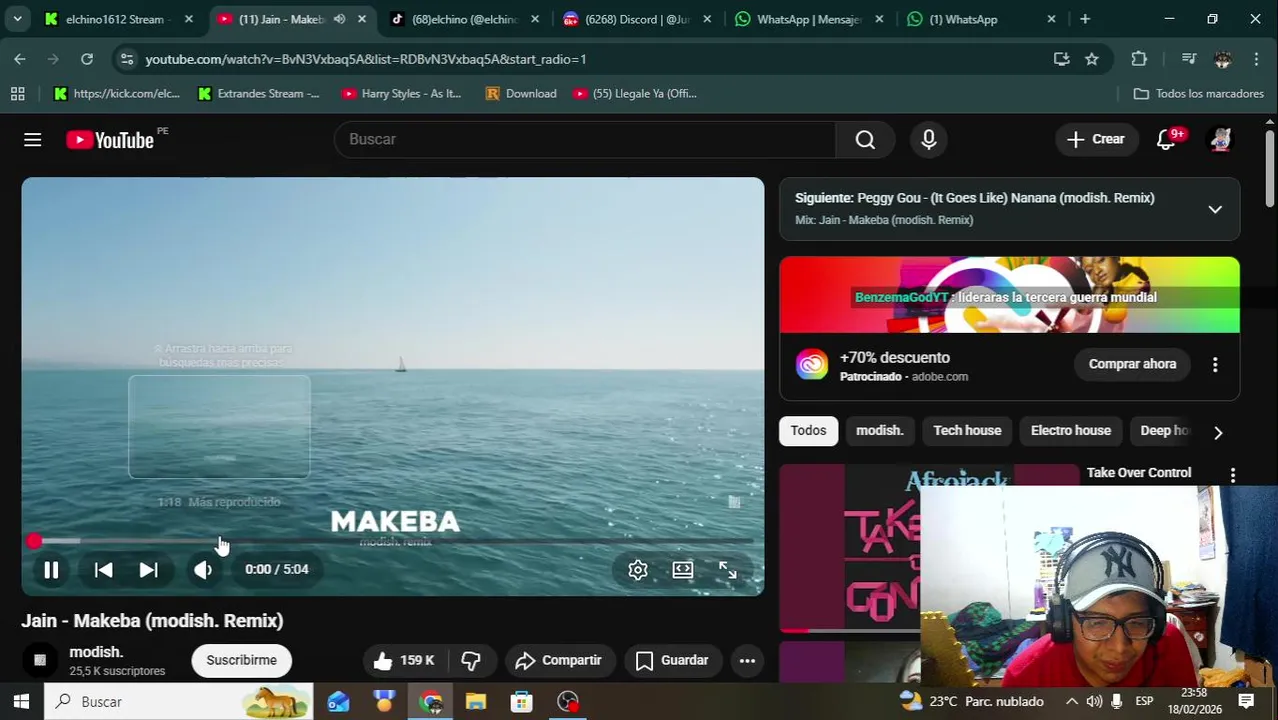Enter fullscreen video mode
Screen dimensions: 1278x720
(728, 570)
